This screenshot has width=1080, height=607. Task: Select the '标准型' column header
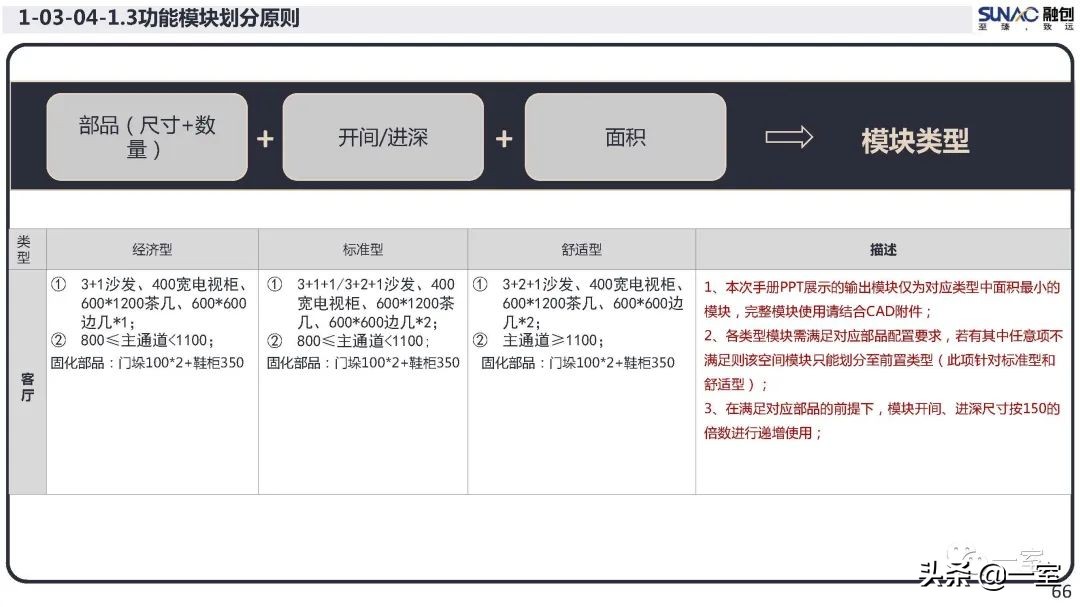click(363, 249)
